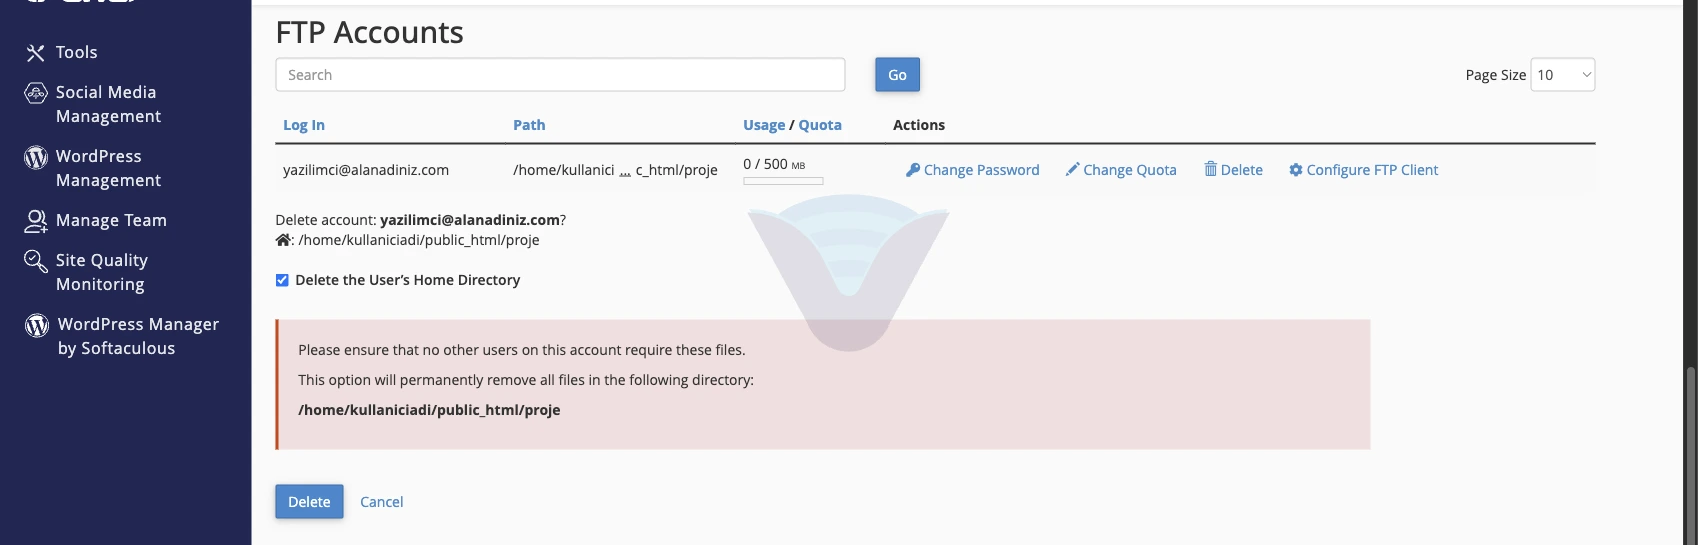Sort by the Log In column header

[x=304, y=125]
